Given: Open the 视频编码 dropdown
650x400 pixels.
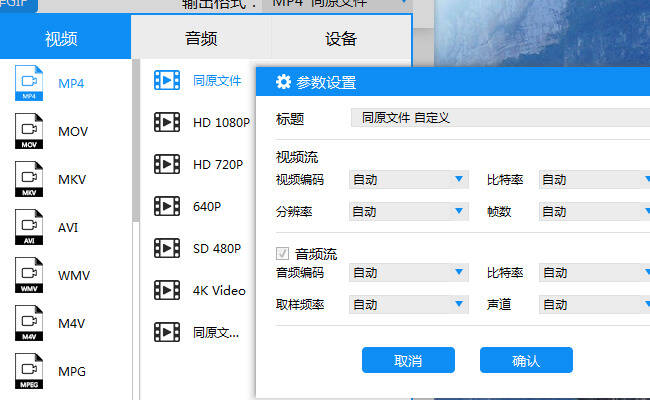Looking at the screenshot, I should [x=409, y=179].
